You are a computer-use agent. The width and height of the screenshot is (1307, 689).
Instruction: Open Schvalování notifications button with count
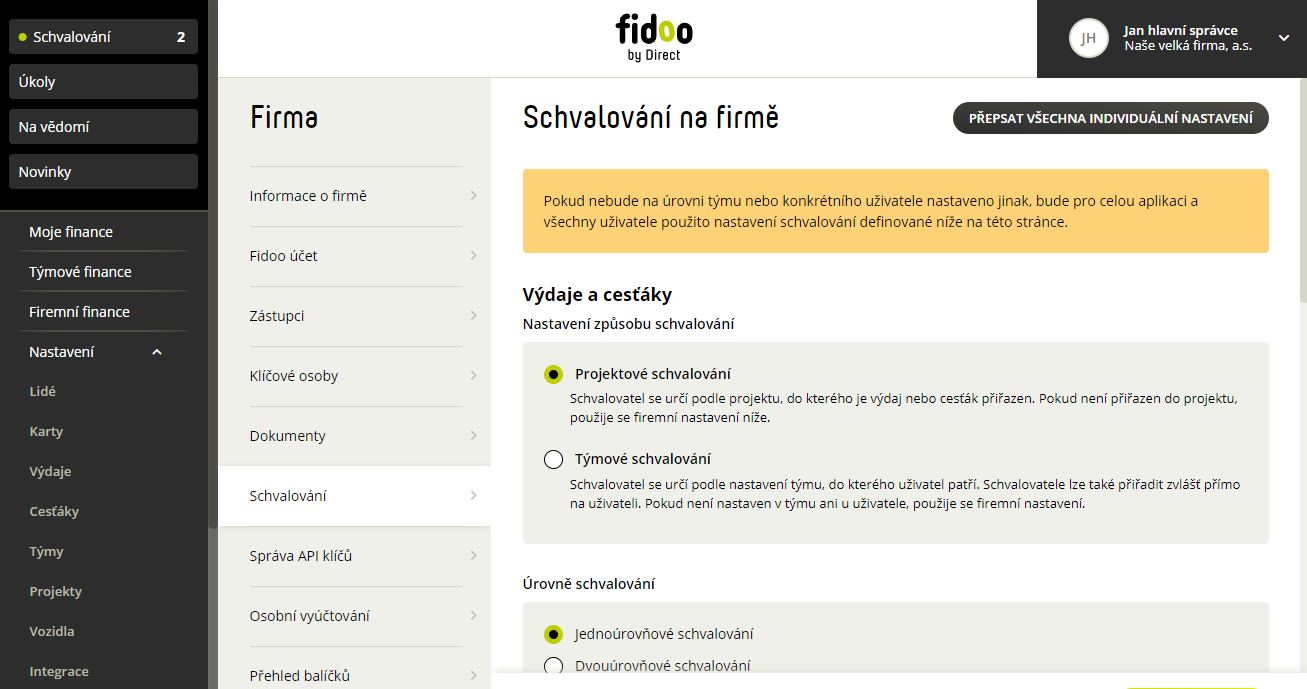coord(104,37)
